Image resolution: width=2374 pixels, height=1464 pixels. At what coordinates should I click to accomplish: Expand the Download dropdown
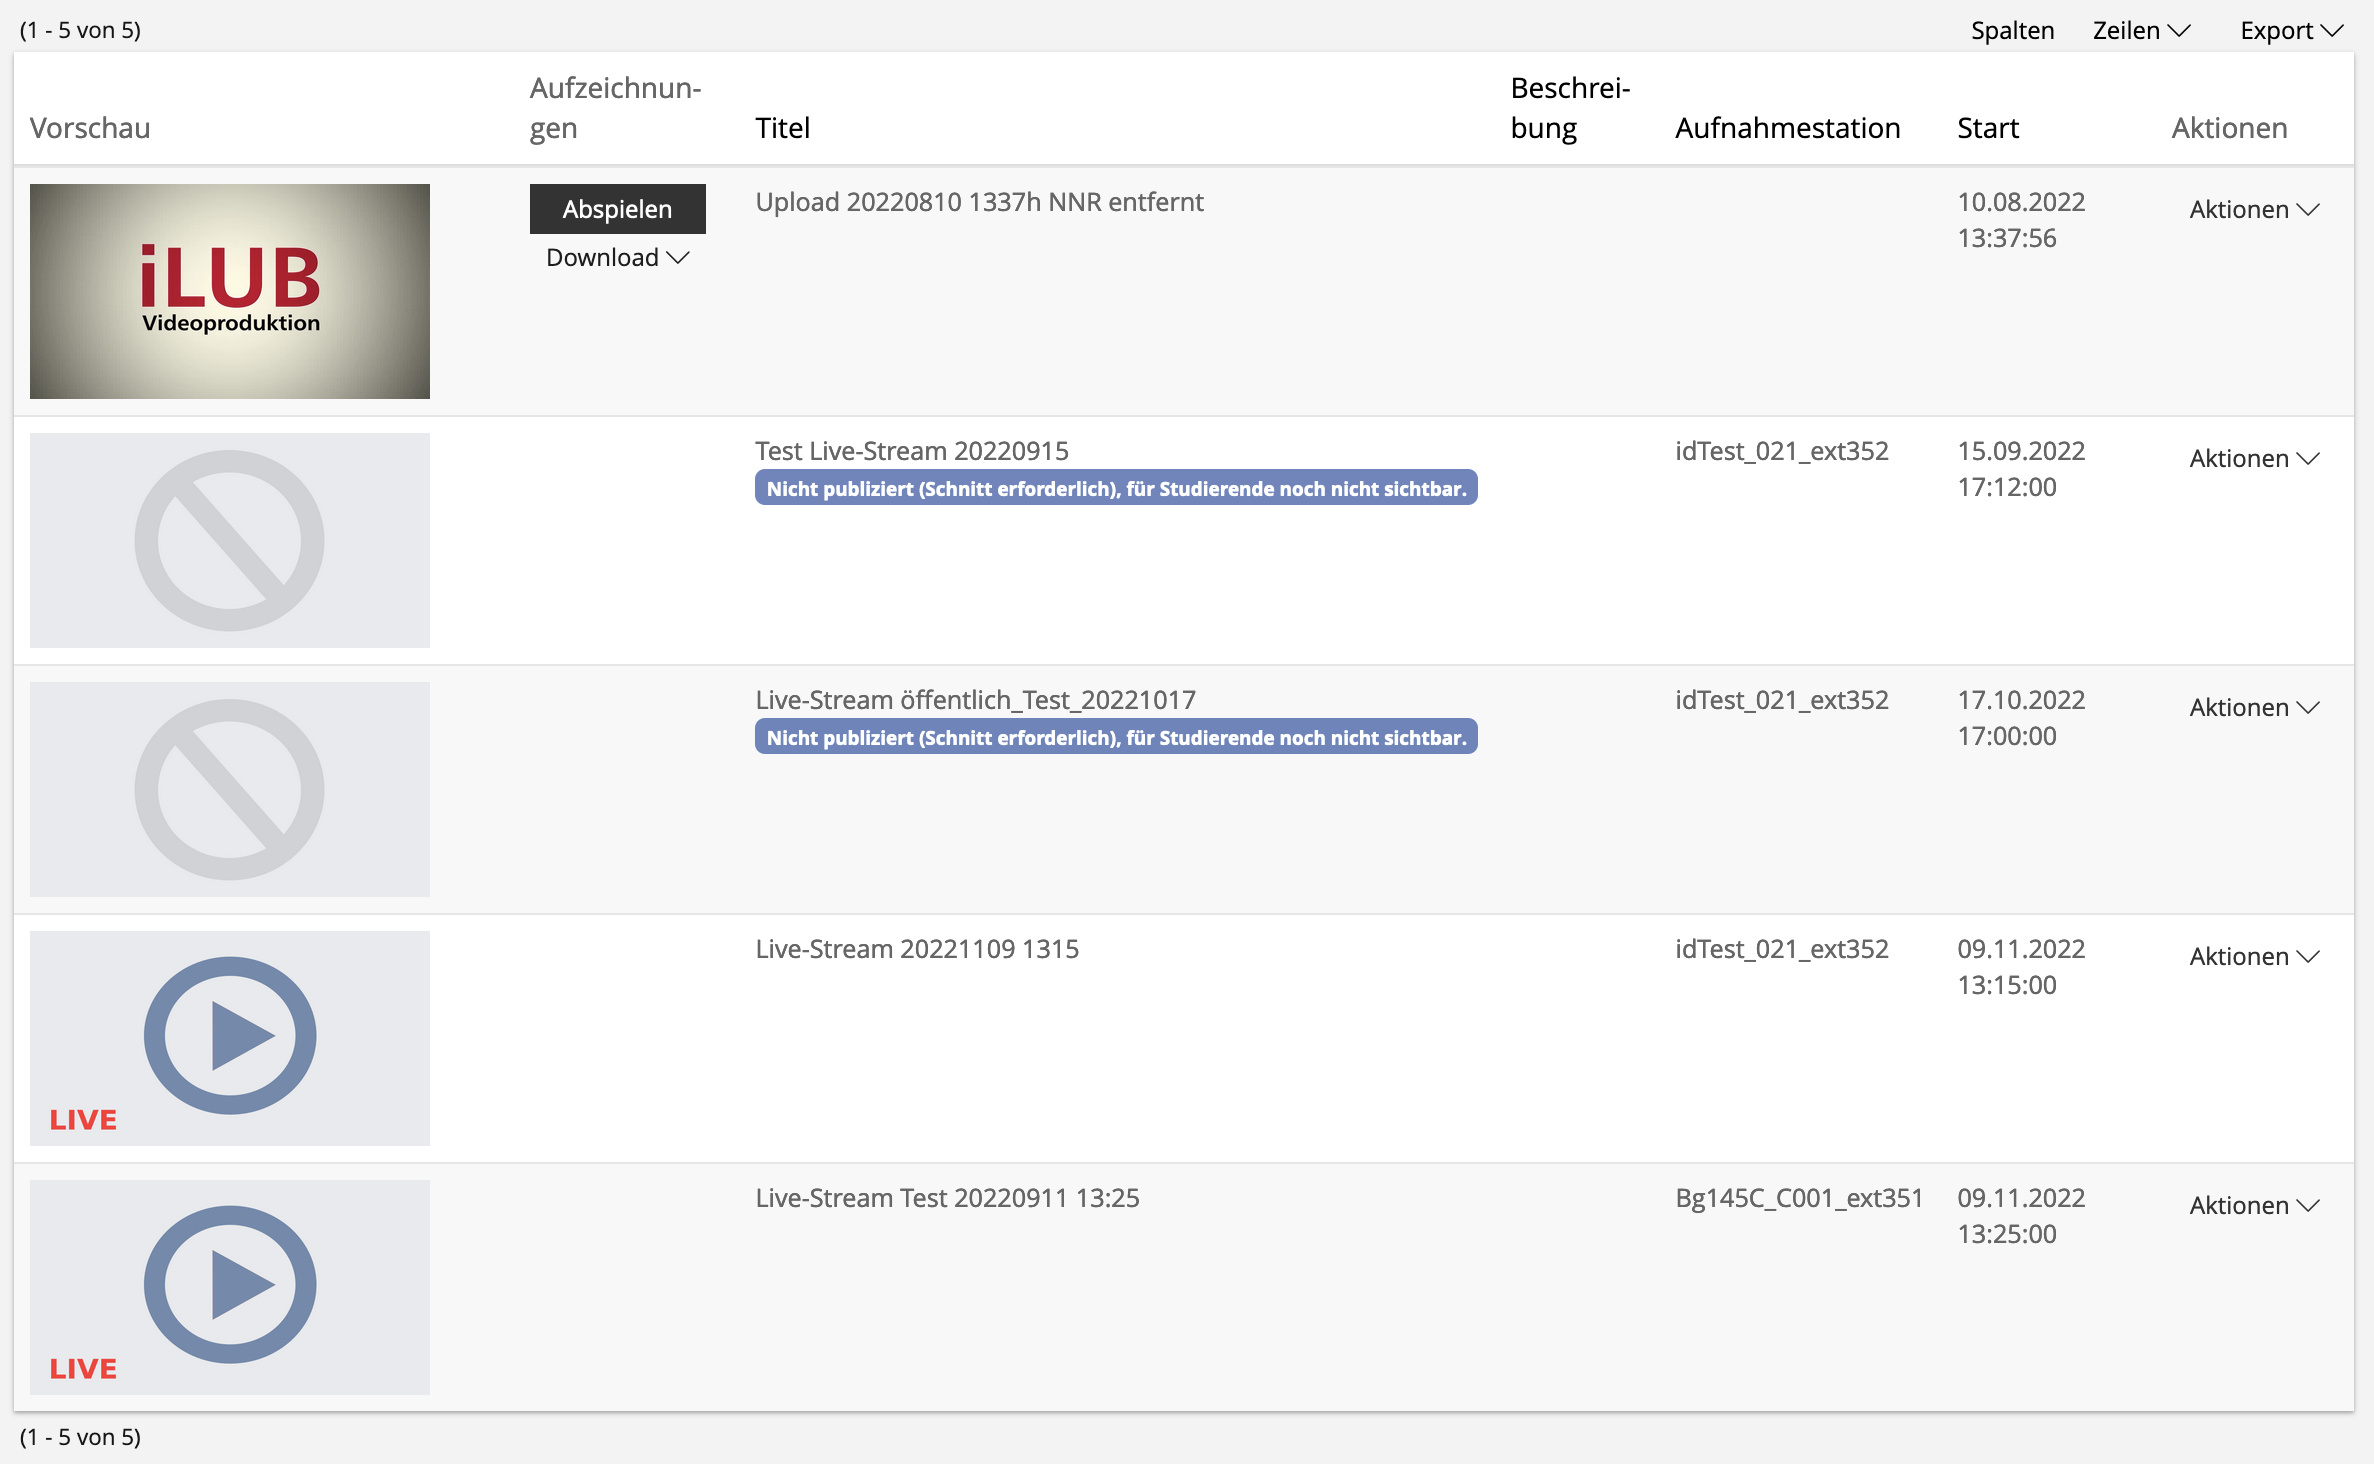tap(617, 258)
